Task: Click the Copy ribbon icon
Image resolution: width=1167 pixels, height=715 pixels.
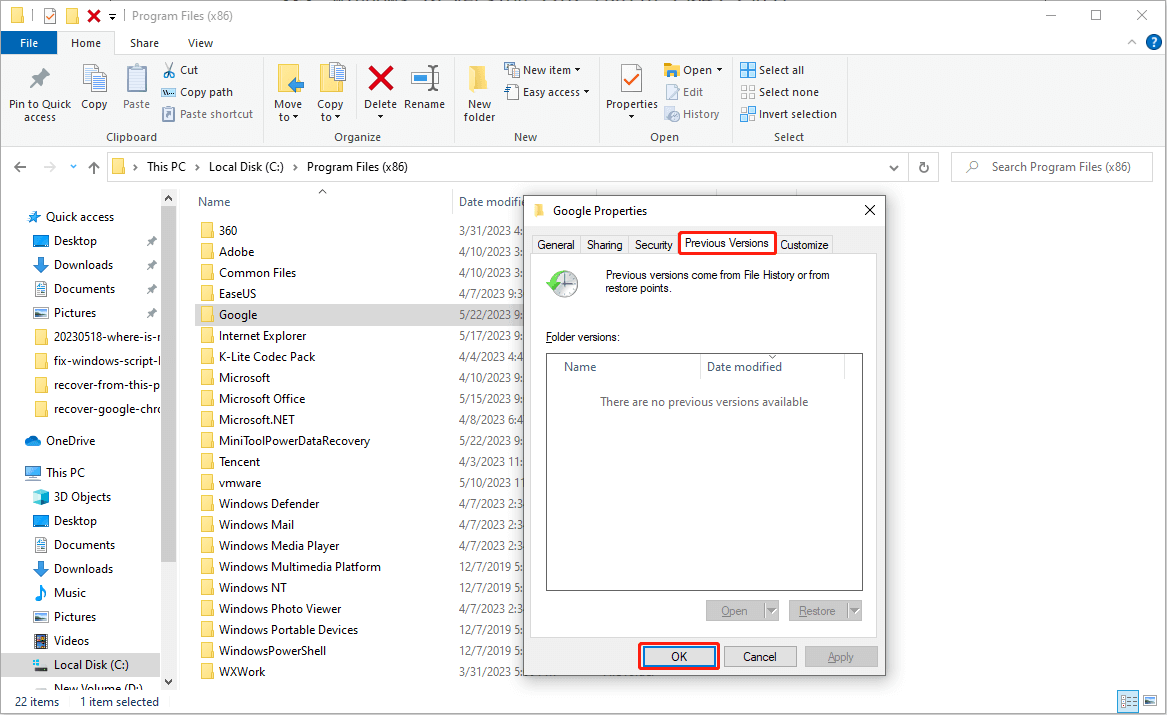Action: click(x=94, y=79)
